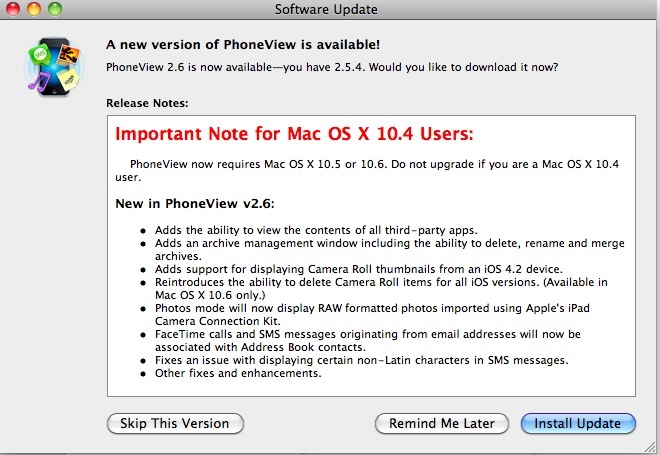Click the 'new version of PhoneView is available' headline

pos(247,45)
